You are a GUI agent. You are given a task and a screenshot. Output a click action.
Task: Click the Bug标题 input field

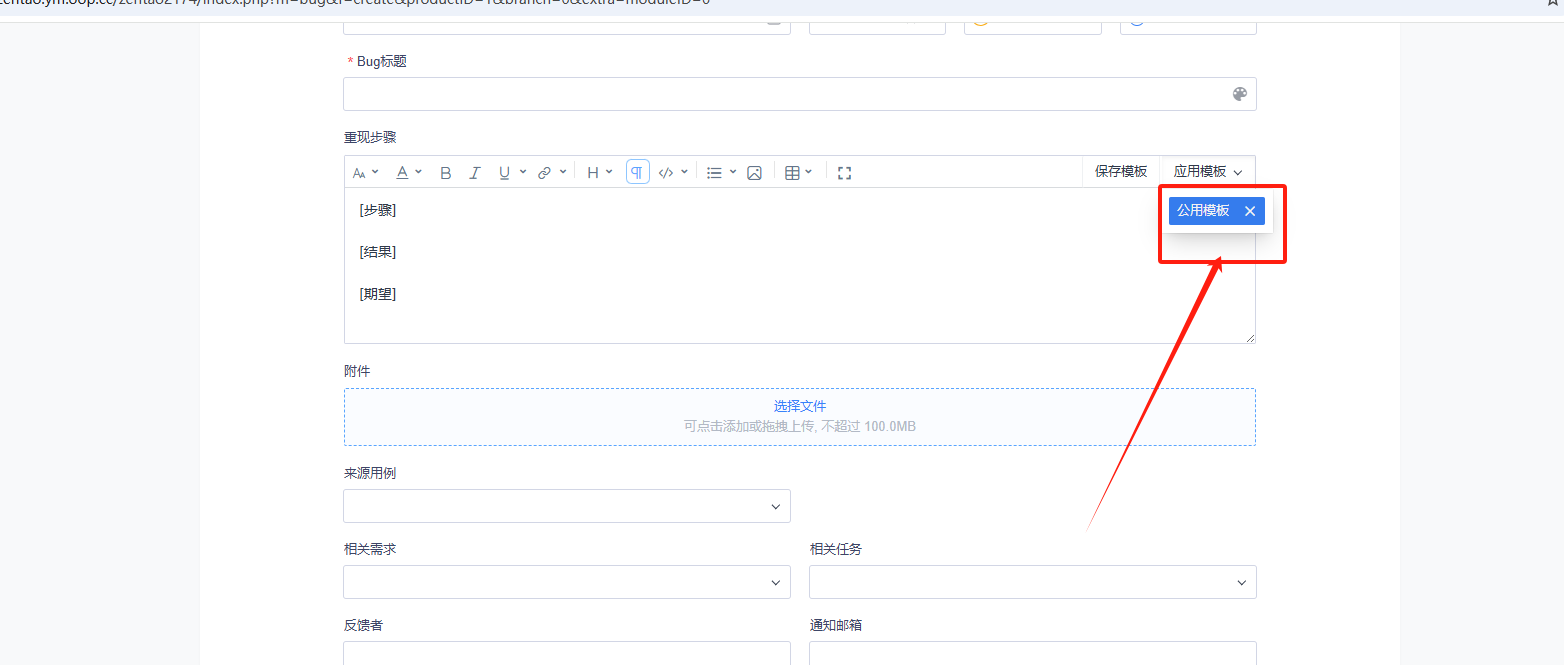[800, 94]
